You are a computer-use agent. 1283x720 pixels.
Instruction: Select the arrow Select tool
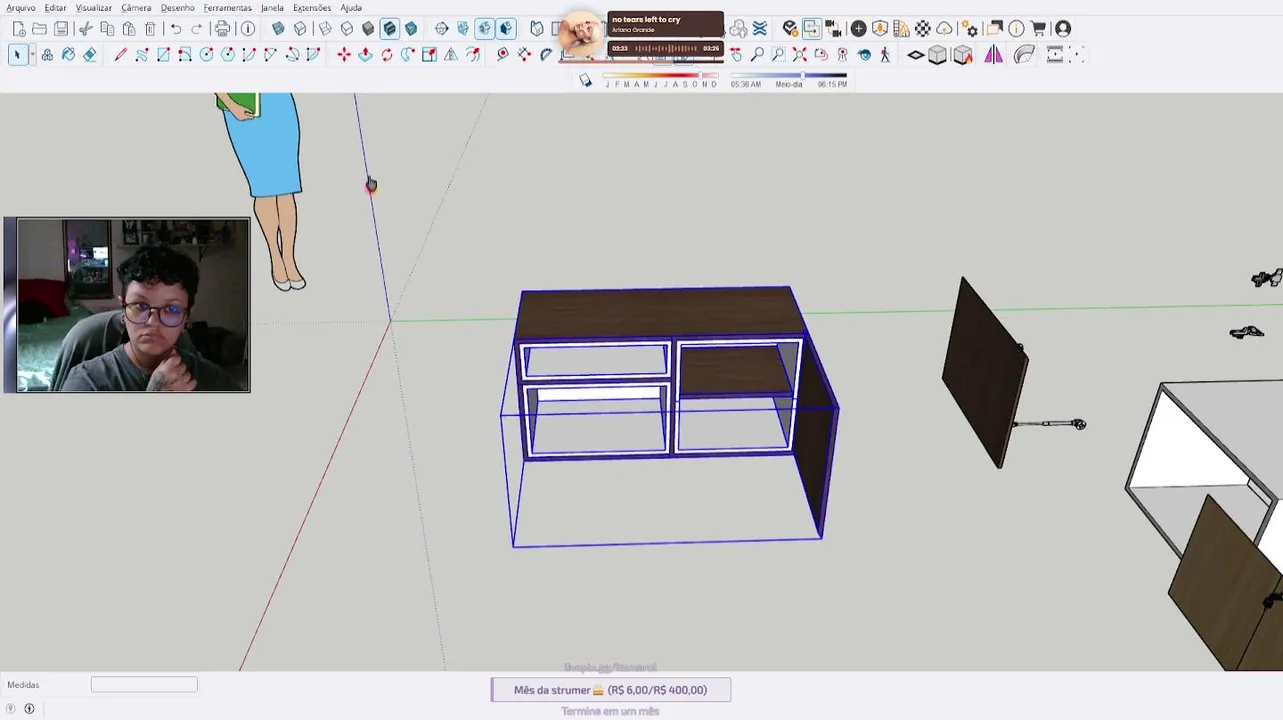click(17, 55)
